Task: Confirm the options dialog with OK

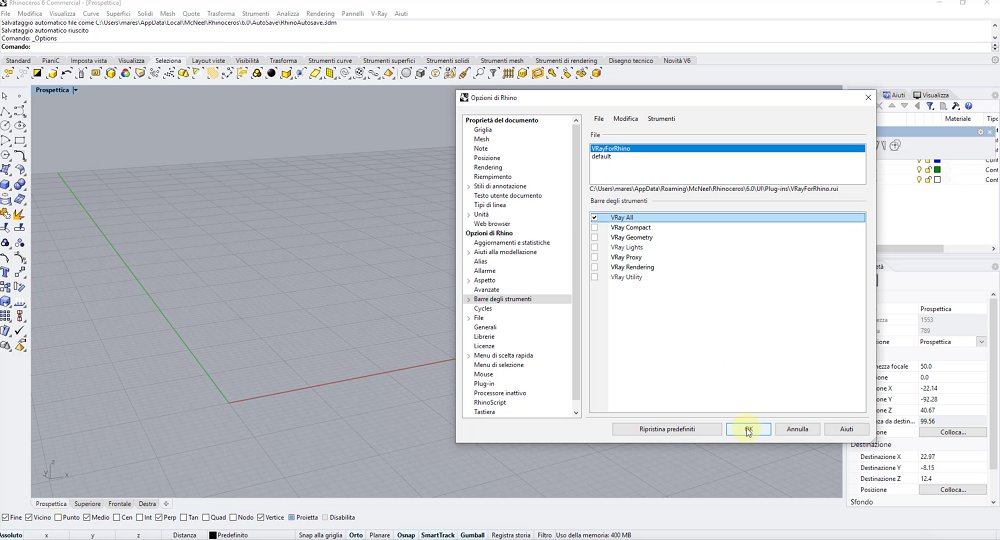Action: point(748,429)
